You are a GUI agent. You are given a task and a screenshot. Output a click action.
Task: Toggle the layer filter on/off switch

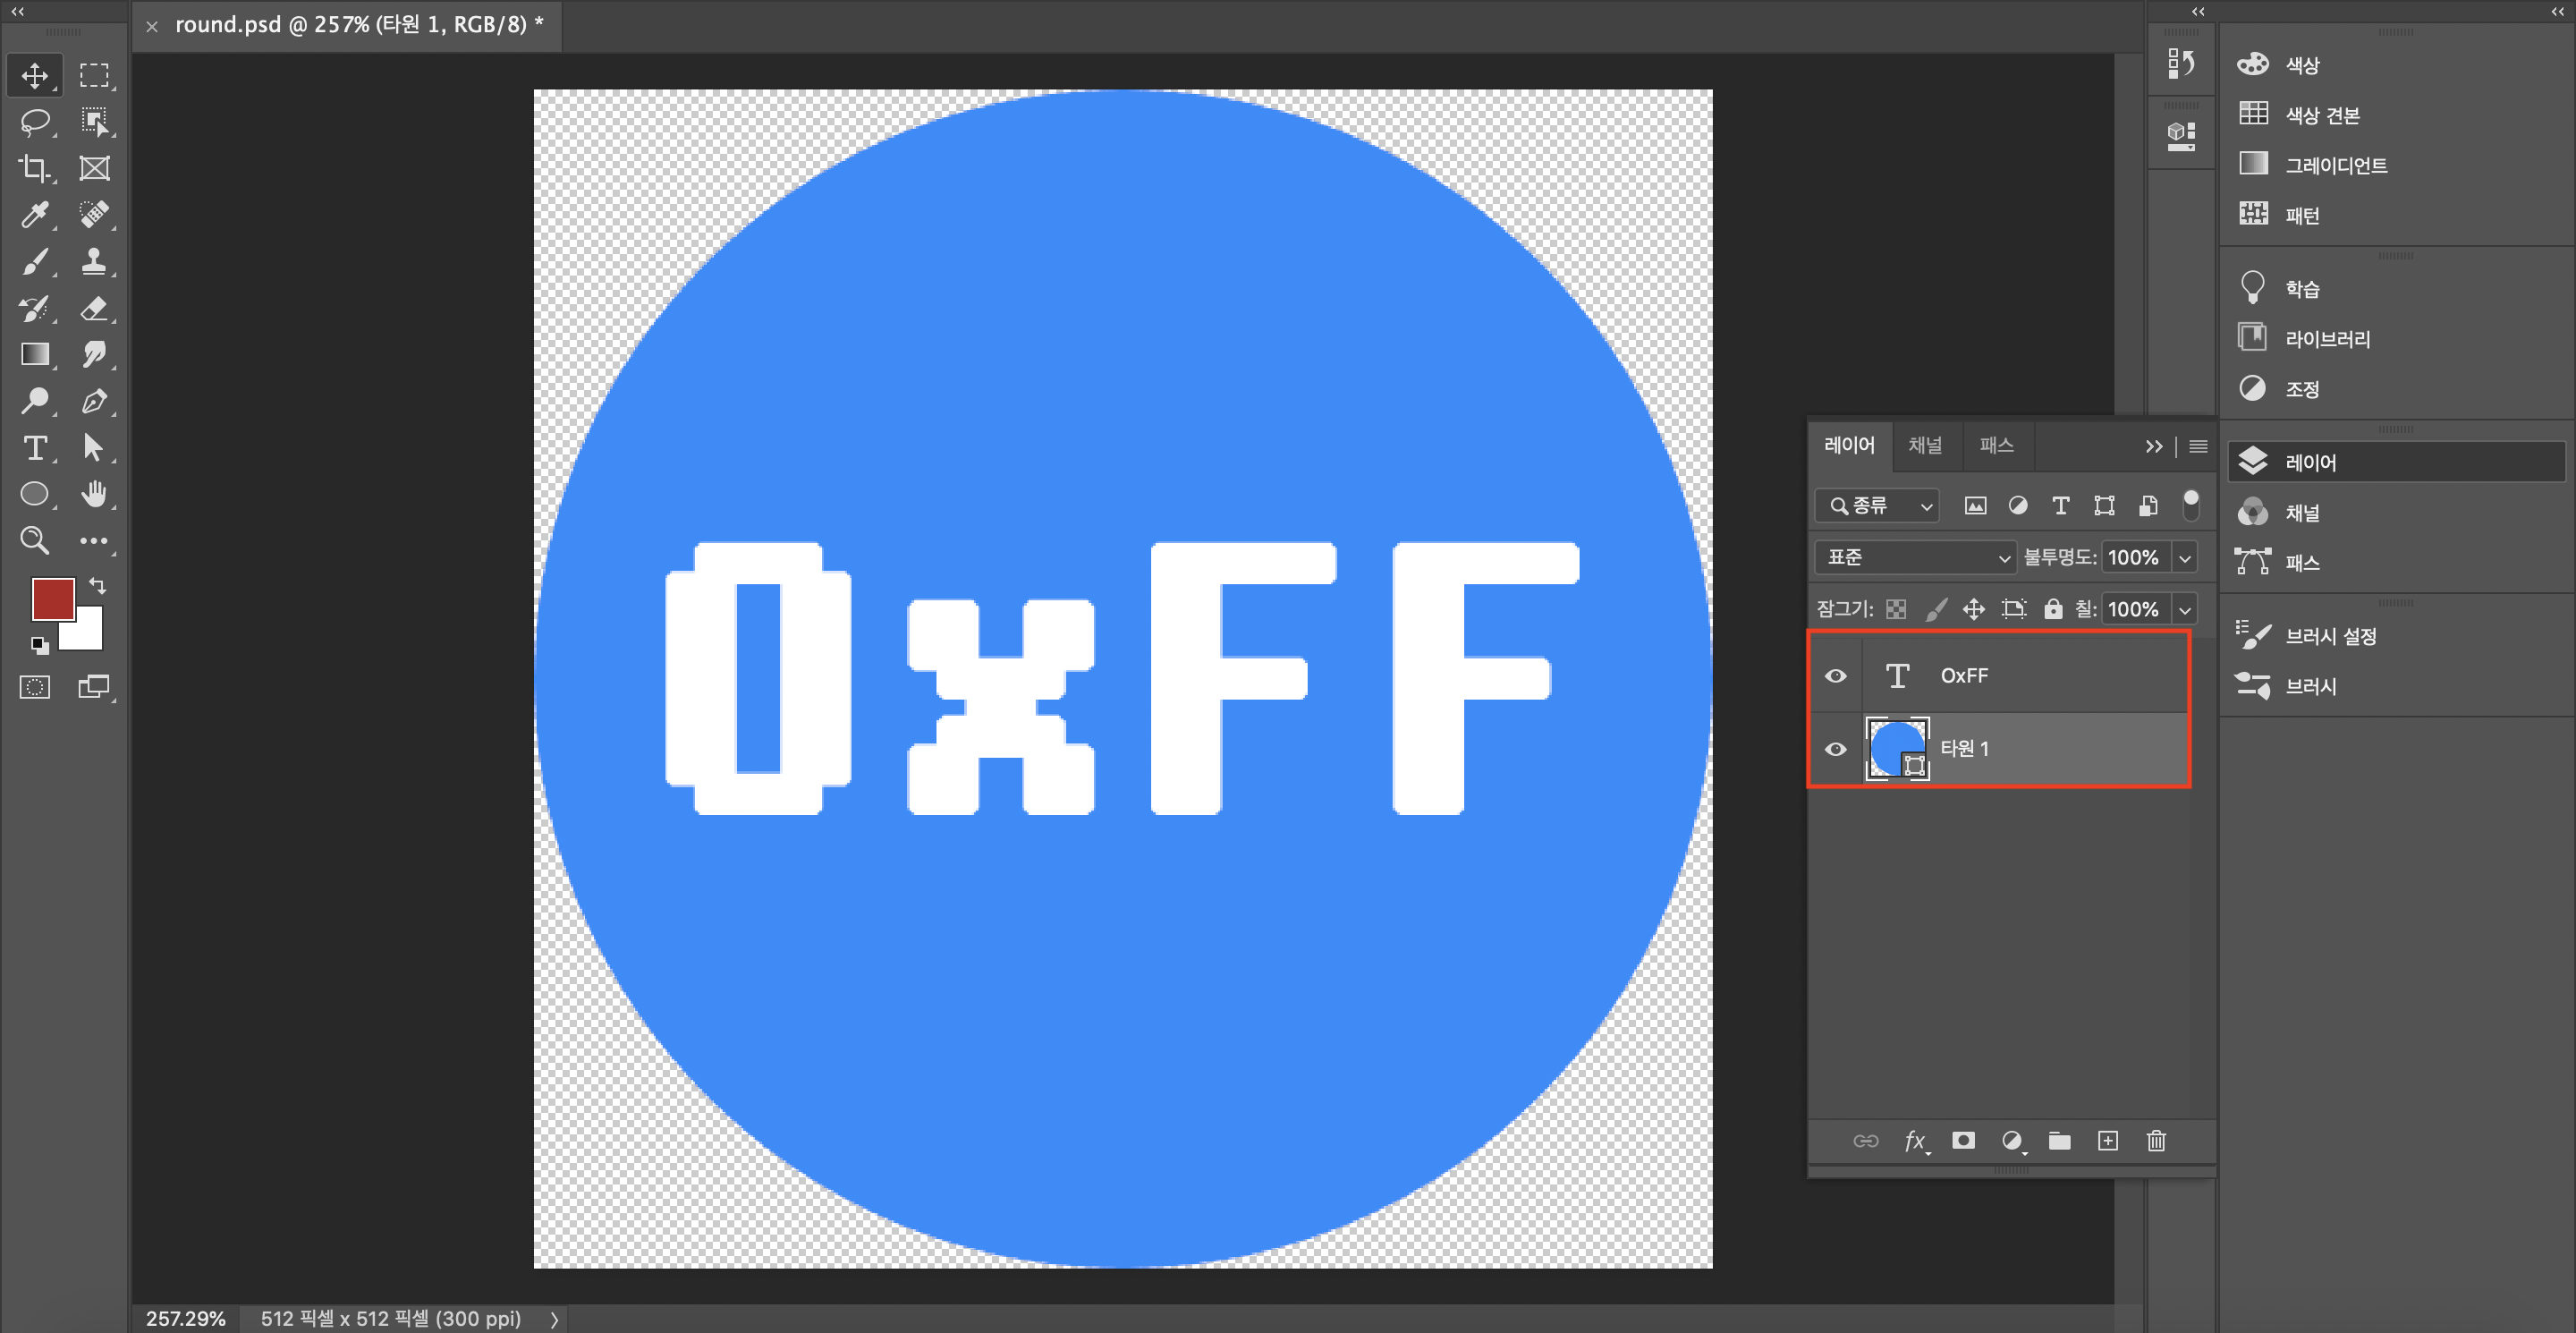(x=2190, y=505)
